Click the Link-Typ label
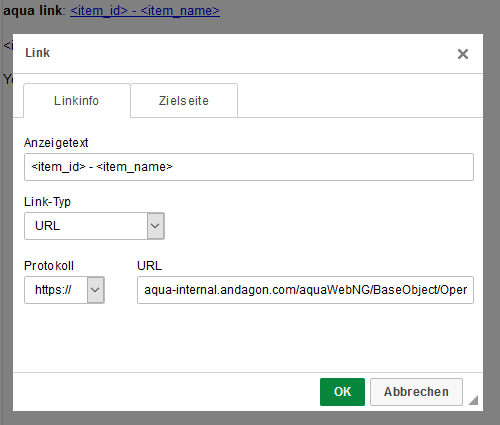500x425 pixels. tap(47, 202)
